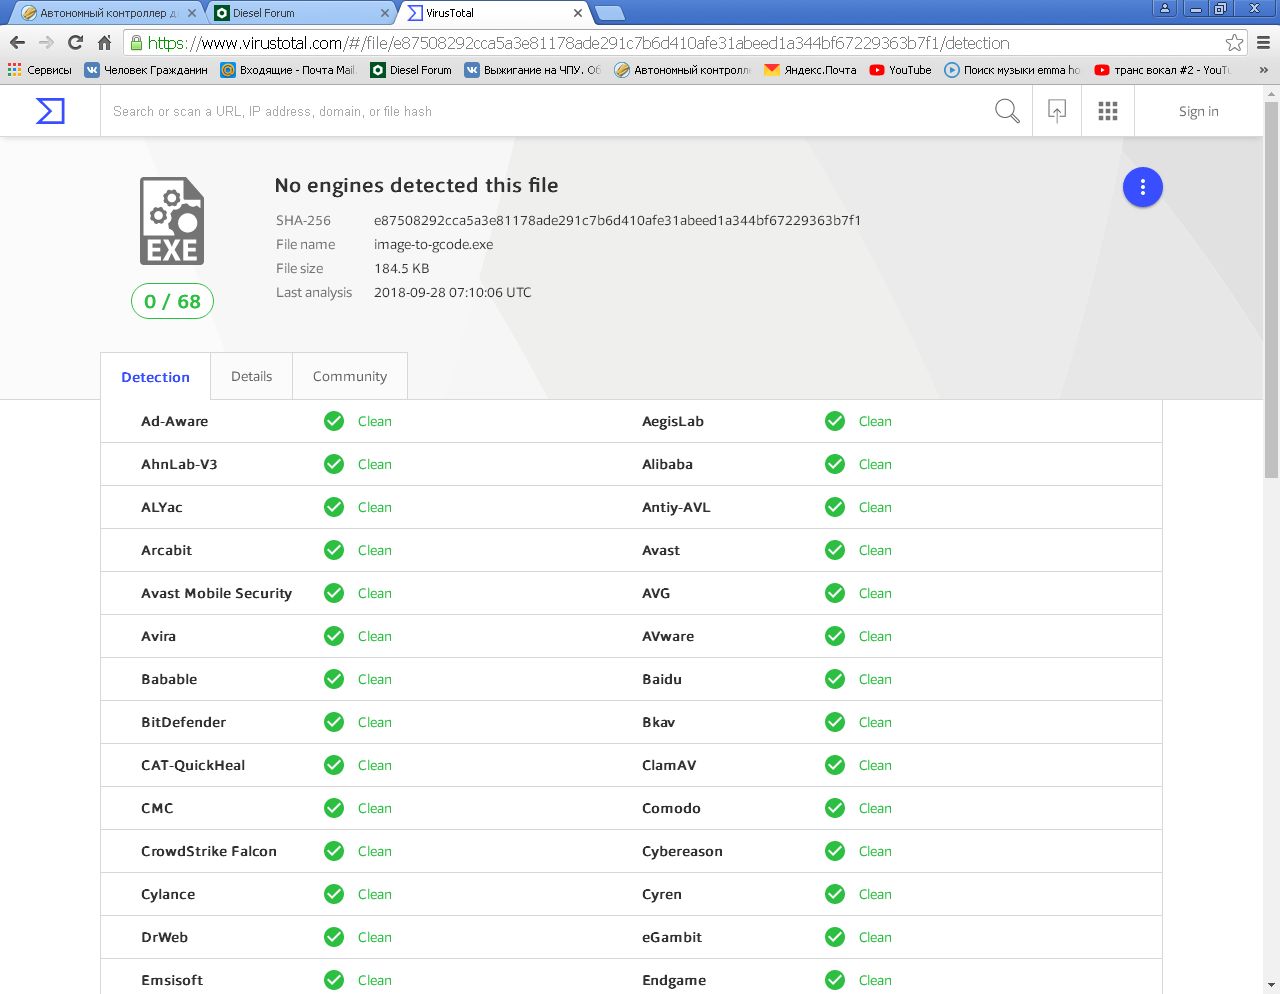Go back with the browser back arrow
Screen dimensions: 1280x994
point(17,43)
